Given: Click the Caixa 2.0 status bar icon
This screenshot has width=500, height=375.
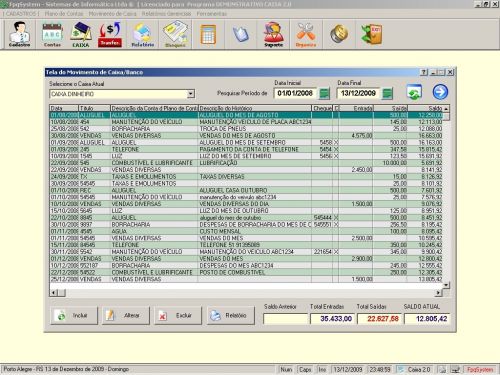Looking at the screenshot, I should pyautogui.click(x=401, y=369).
